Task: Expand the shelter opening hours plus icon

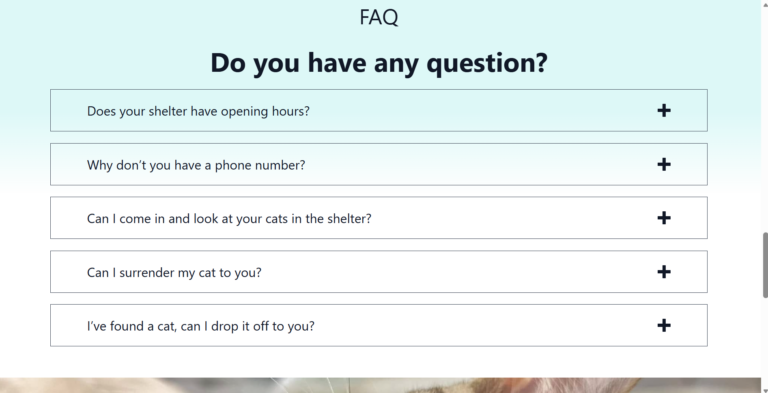Action: click(x=664, y=111)
